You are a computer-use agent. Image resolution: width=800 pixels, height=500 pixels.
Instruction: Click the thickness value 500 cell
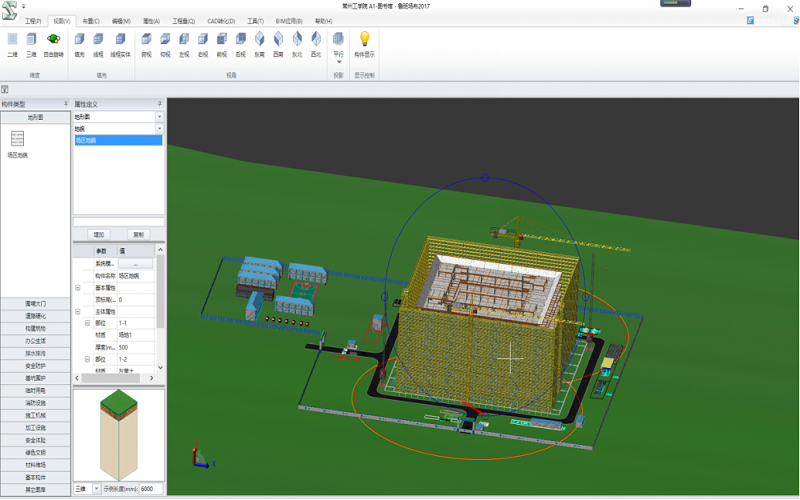(136, 347)
